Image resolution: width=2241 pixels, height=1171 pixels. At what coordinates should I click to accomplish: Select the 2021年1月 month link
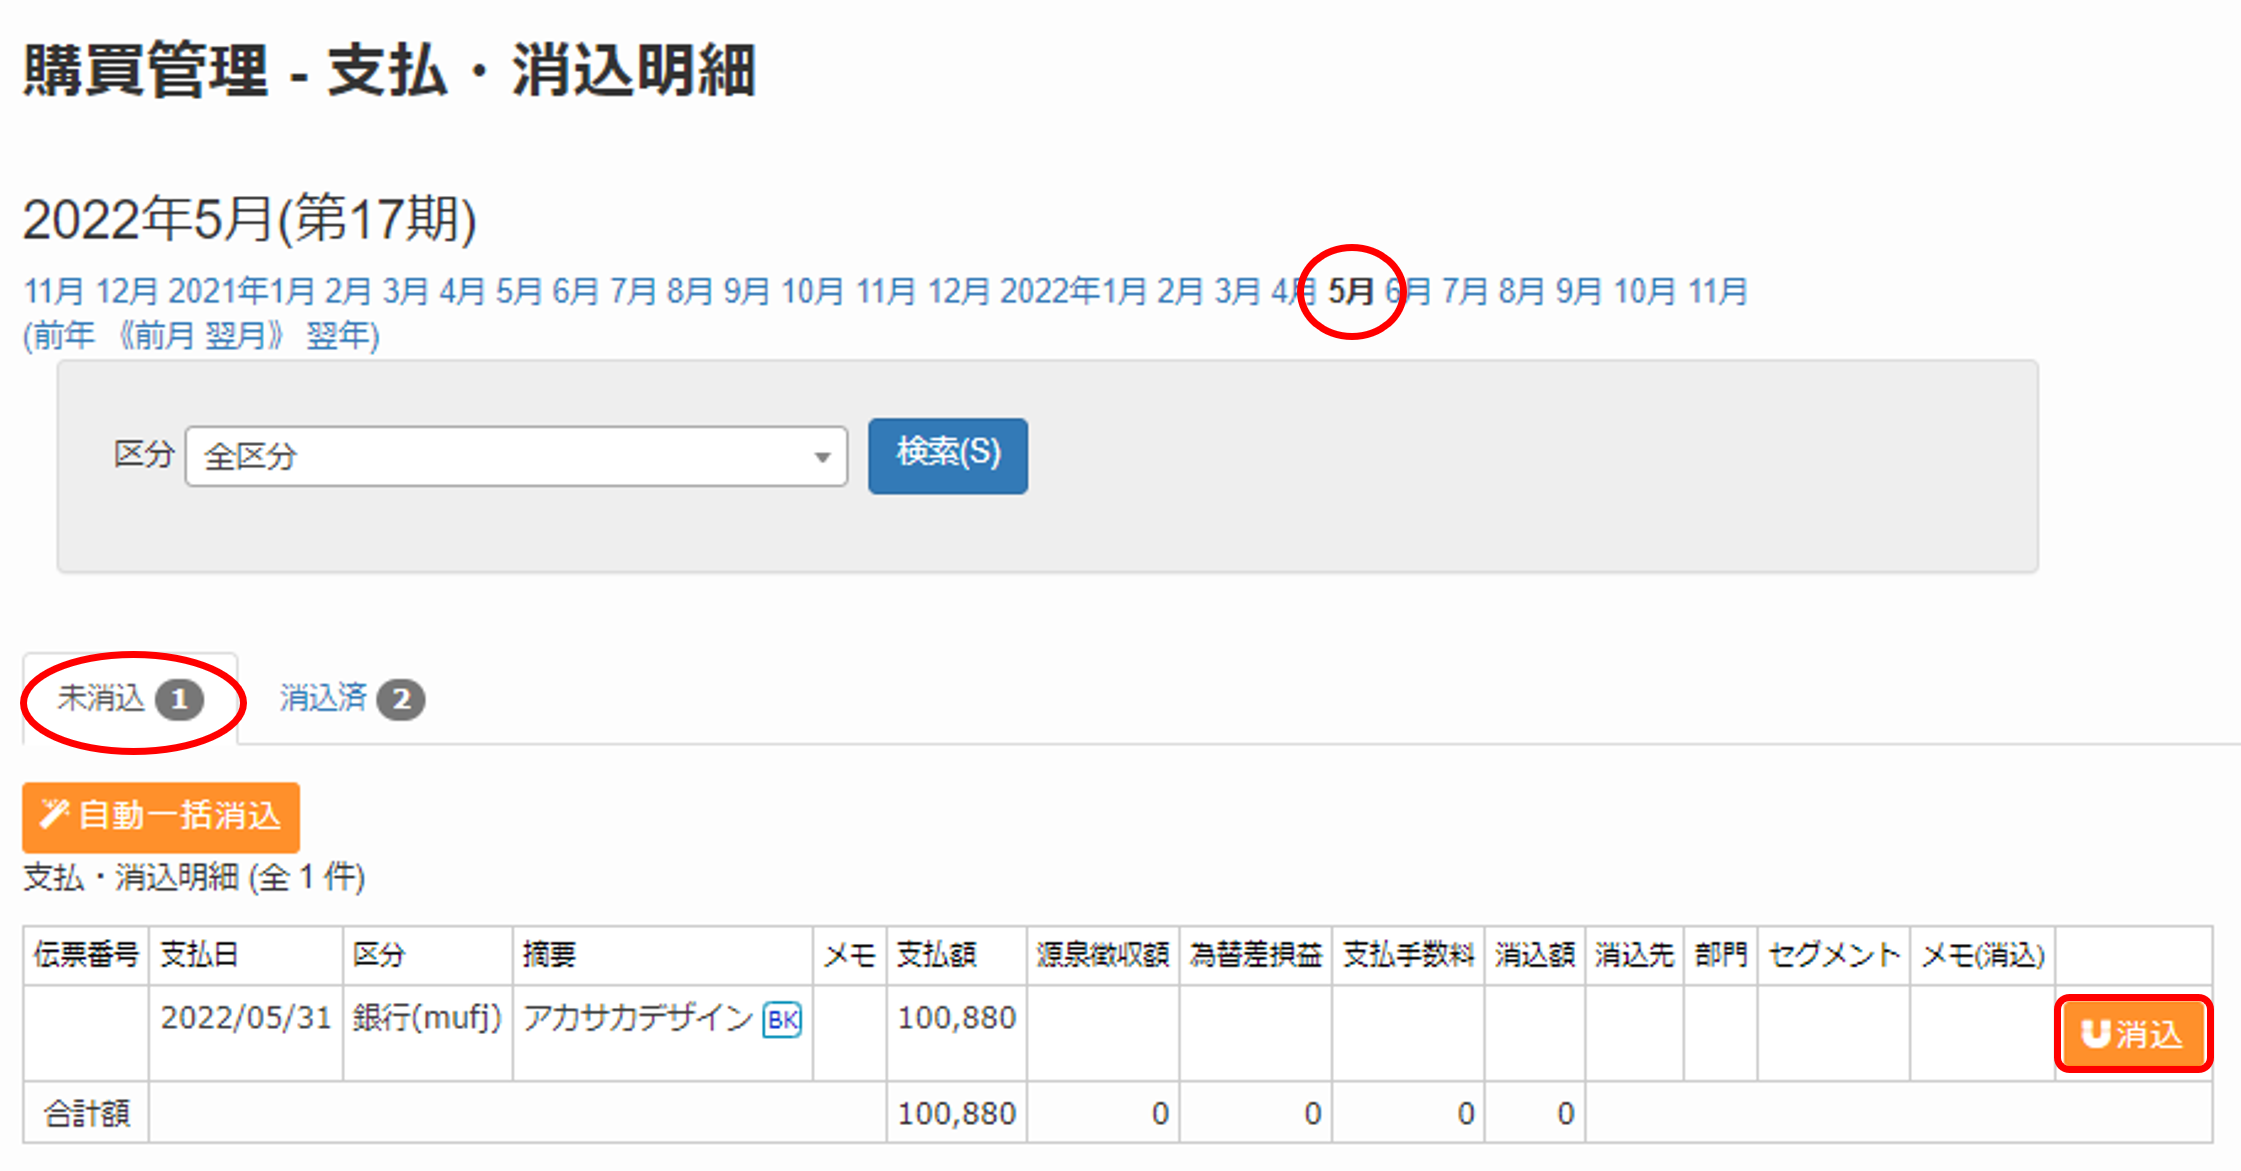tap(241, 291)
